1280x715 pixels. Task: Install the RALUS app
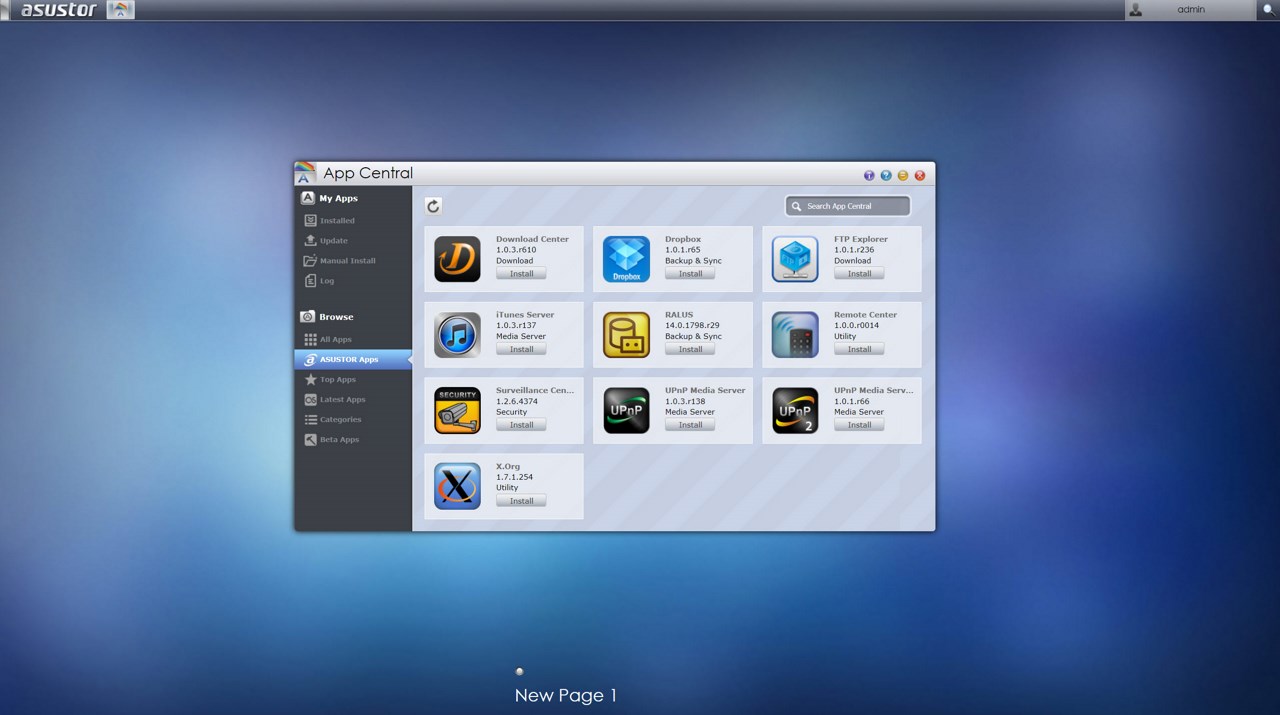click(x=690, y=350)
